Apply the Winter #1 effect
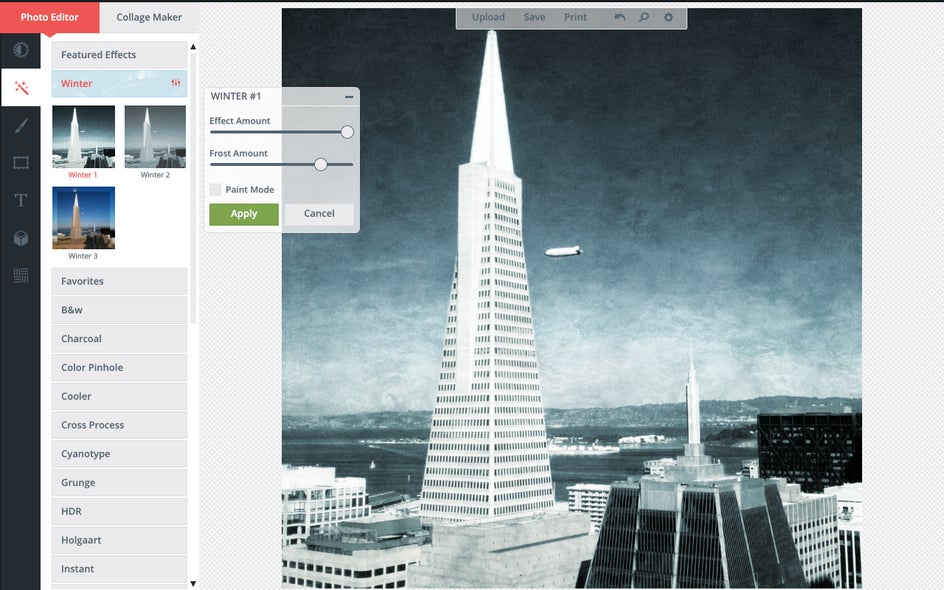The image size is (944, 590). (x=244, y=214)
